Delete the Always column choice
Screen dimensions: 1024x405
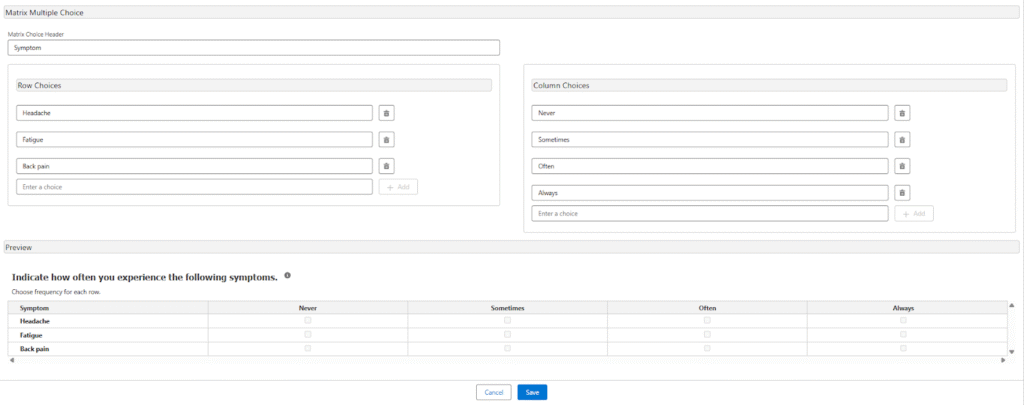pos(902,193)
